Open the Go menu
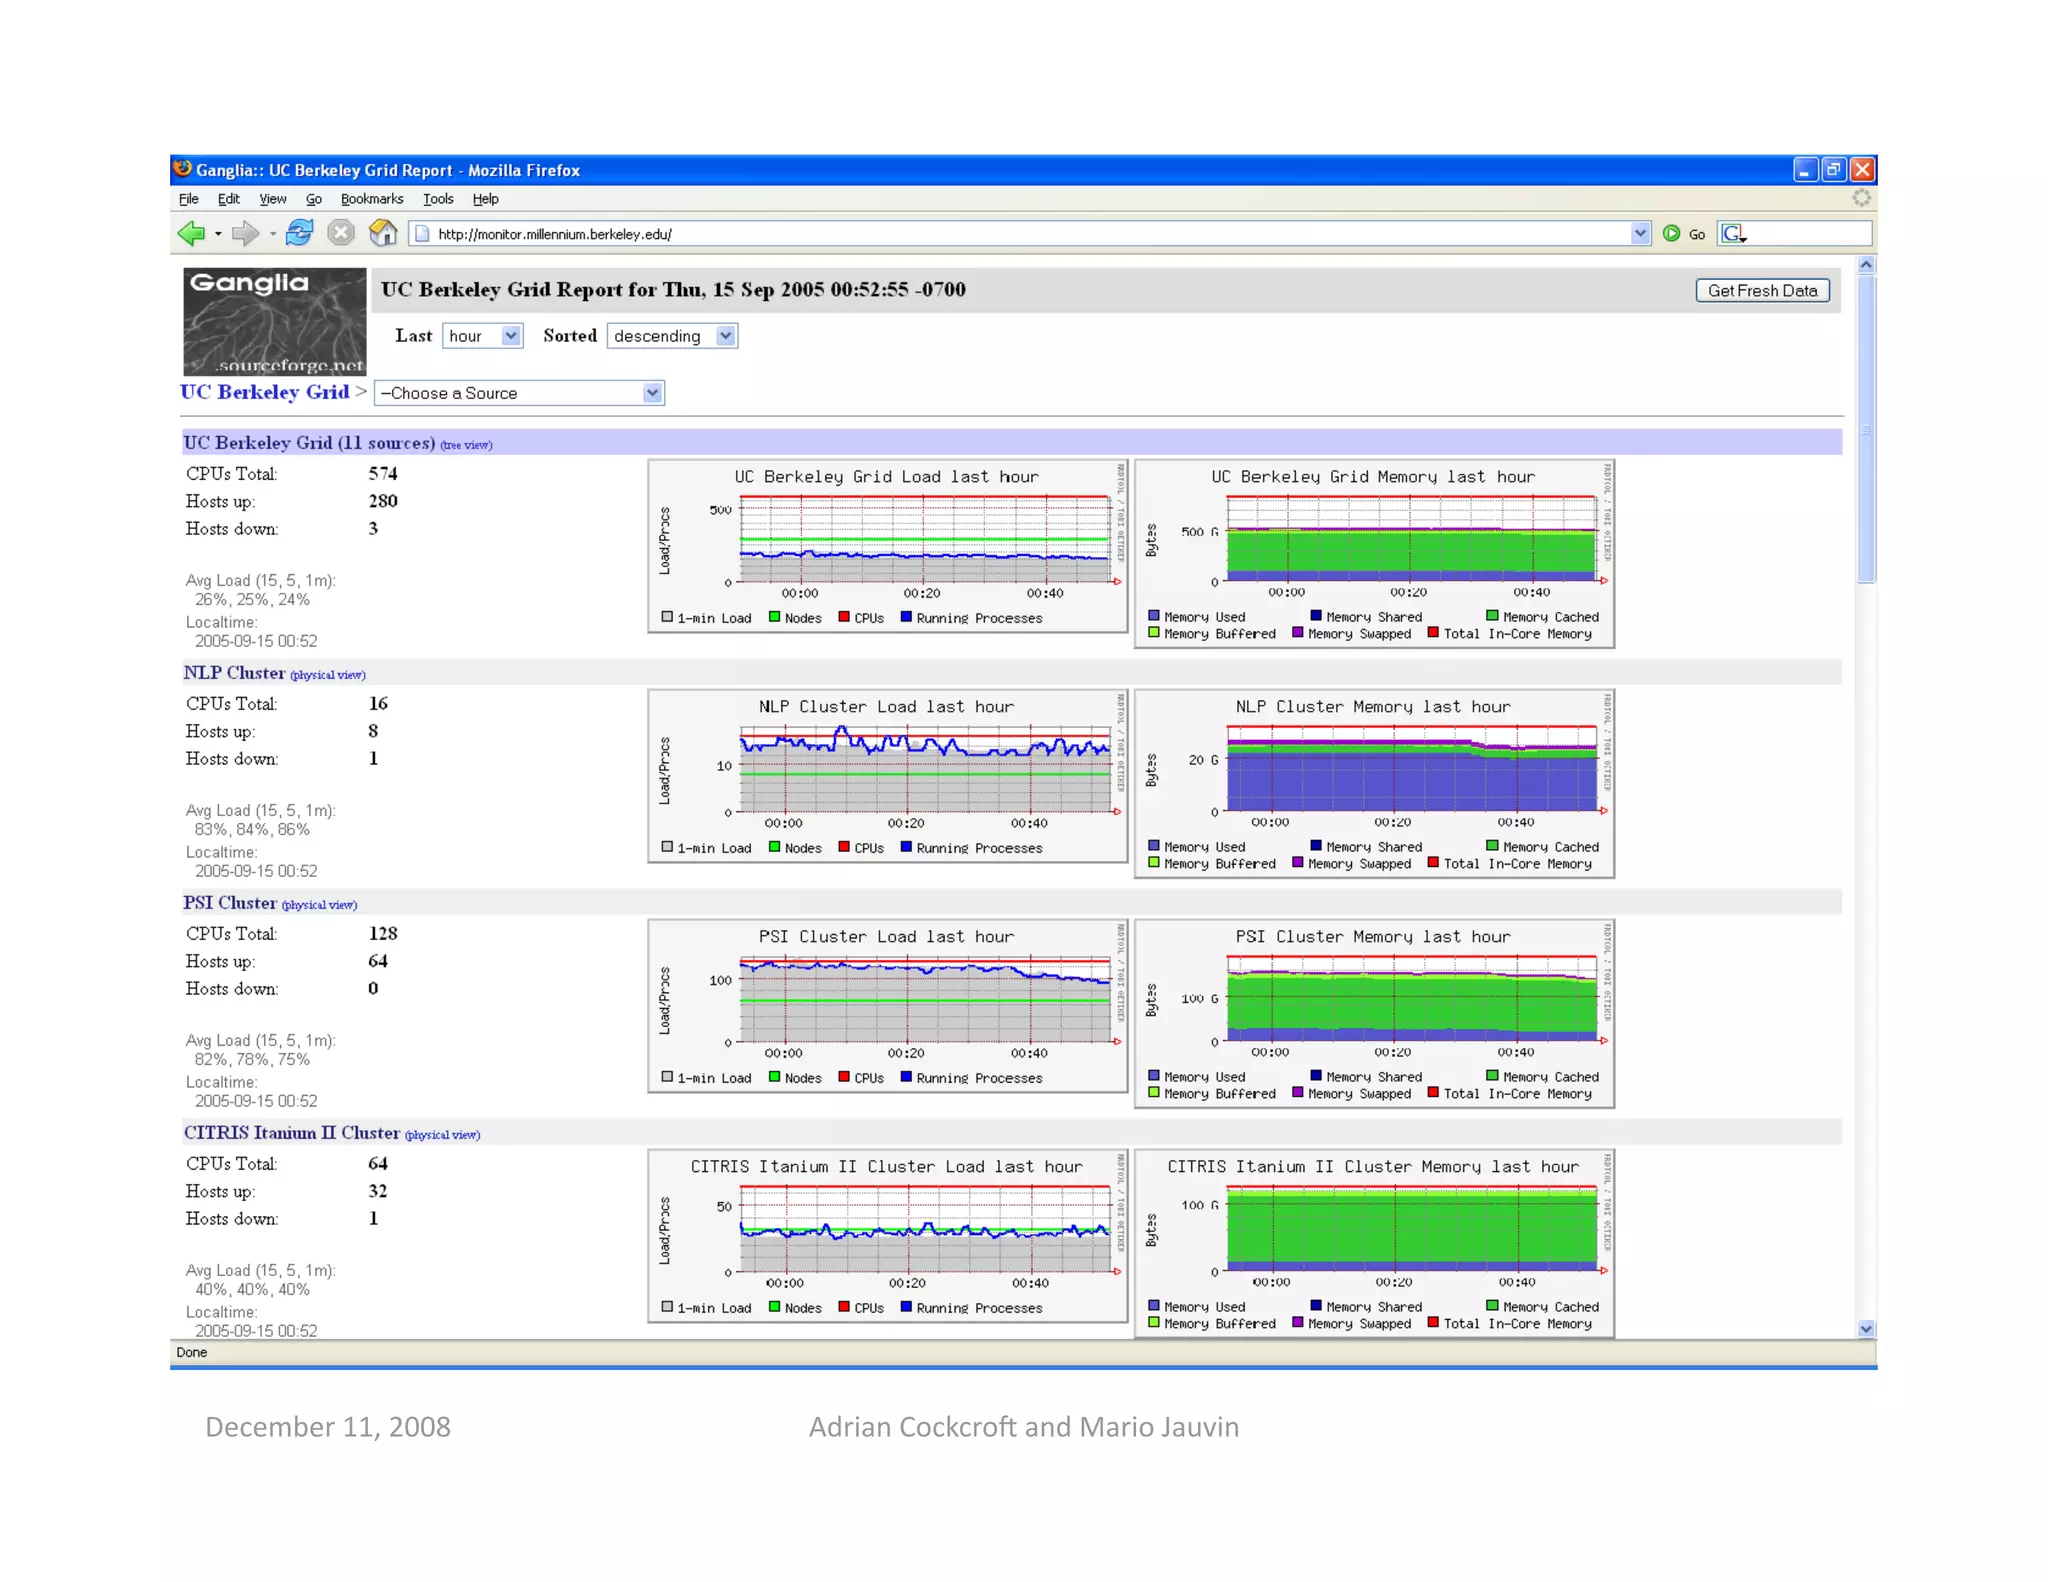 click(x=313, y=199)
